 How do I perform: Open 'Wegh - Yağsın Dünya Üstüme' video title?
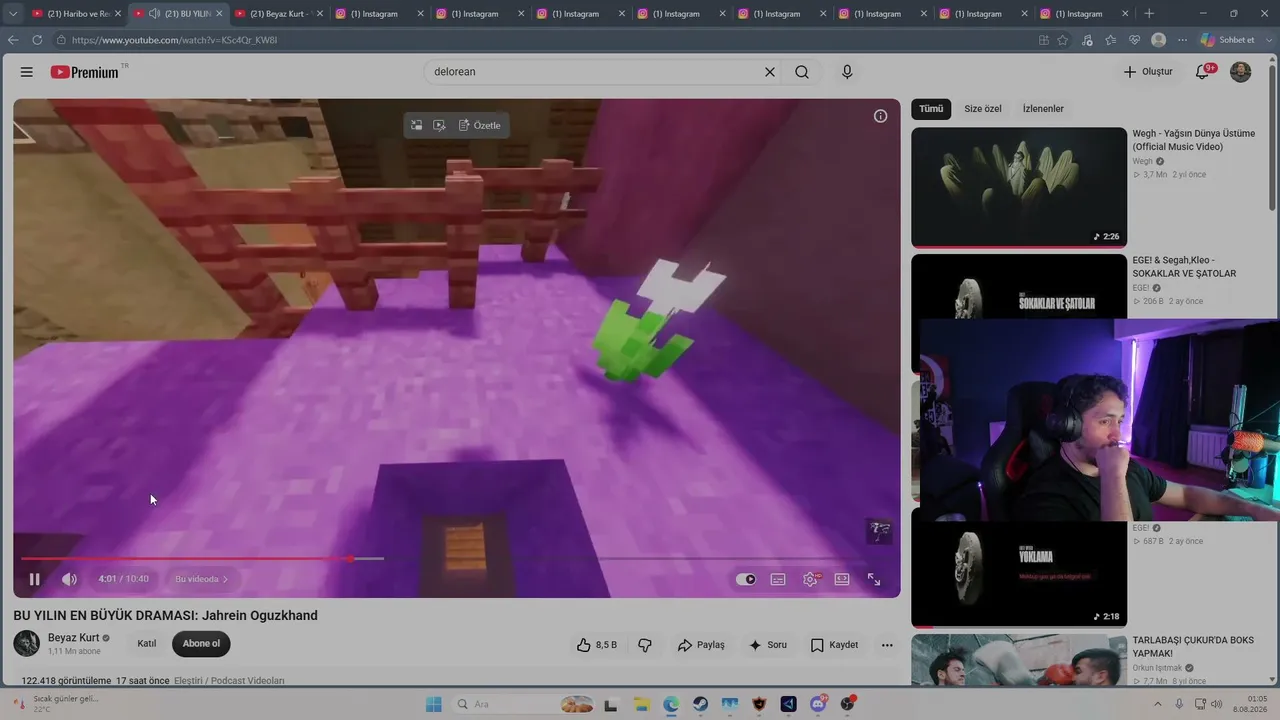coord(1194,140)
